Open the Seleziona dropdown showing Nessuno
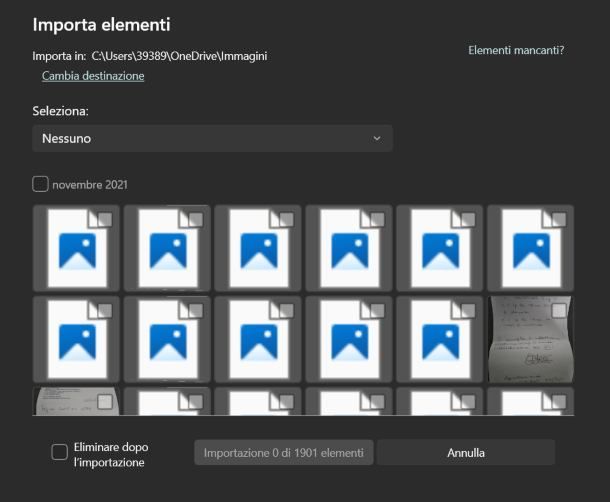 click(212, 138)
